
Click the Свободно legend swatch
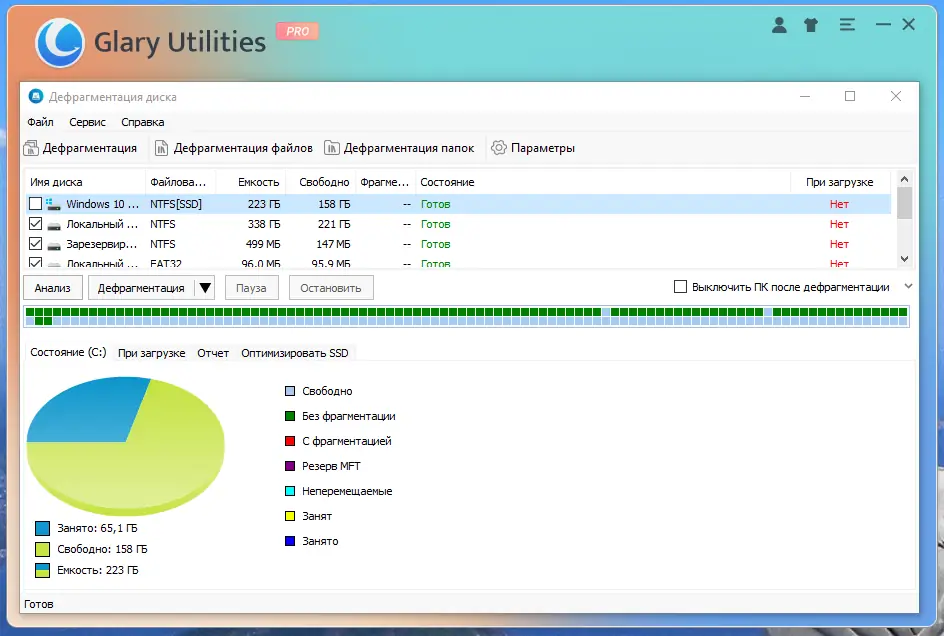point(290,391)
